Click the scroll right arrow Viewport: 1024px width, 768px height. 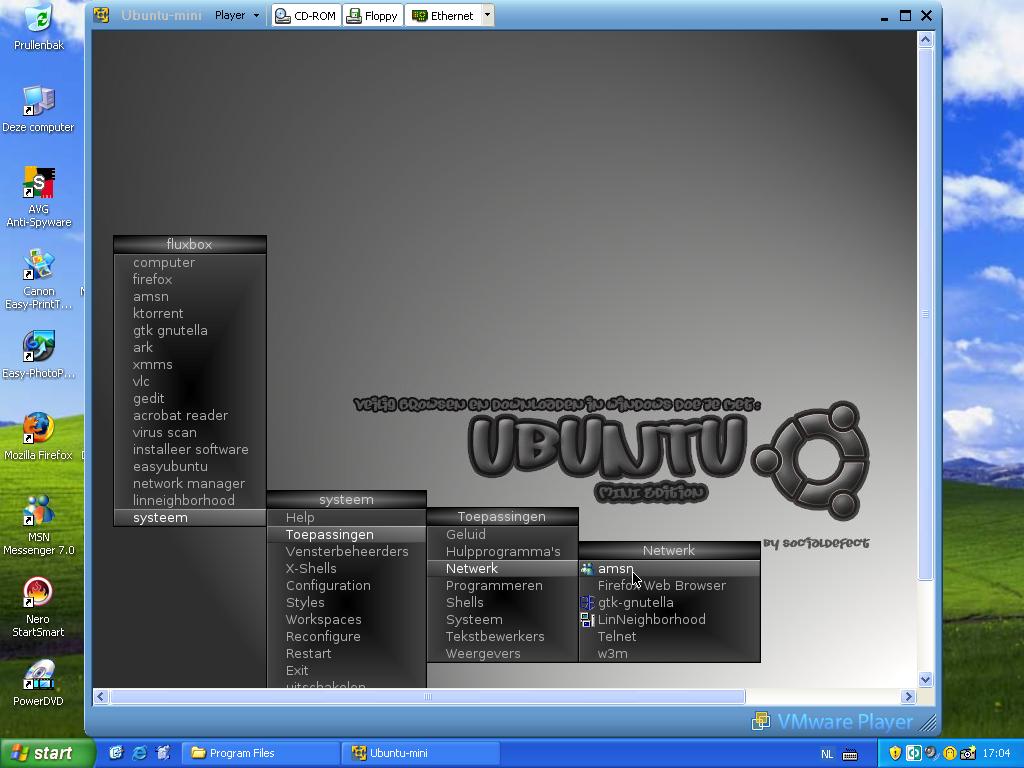908,697
